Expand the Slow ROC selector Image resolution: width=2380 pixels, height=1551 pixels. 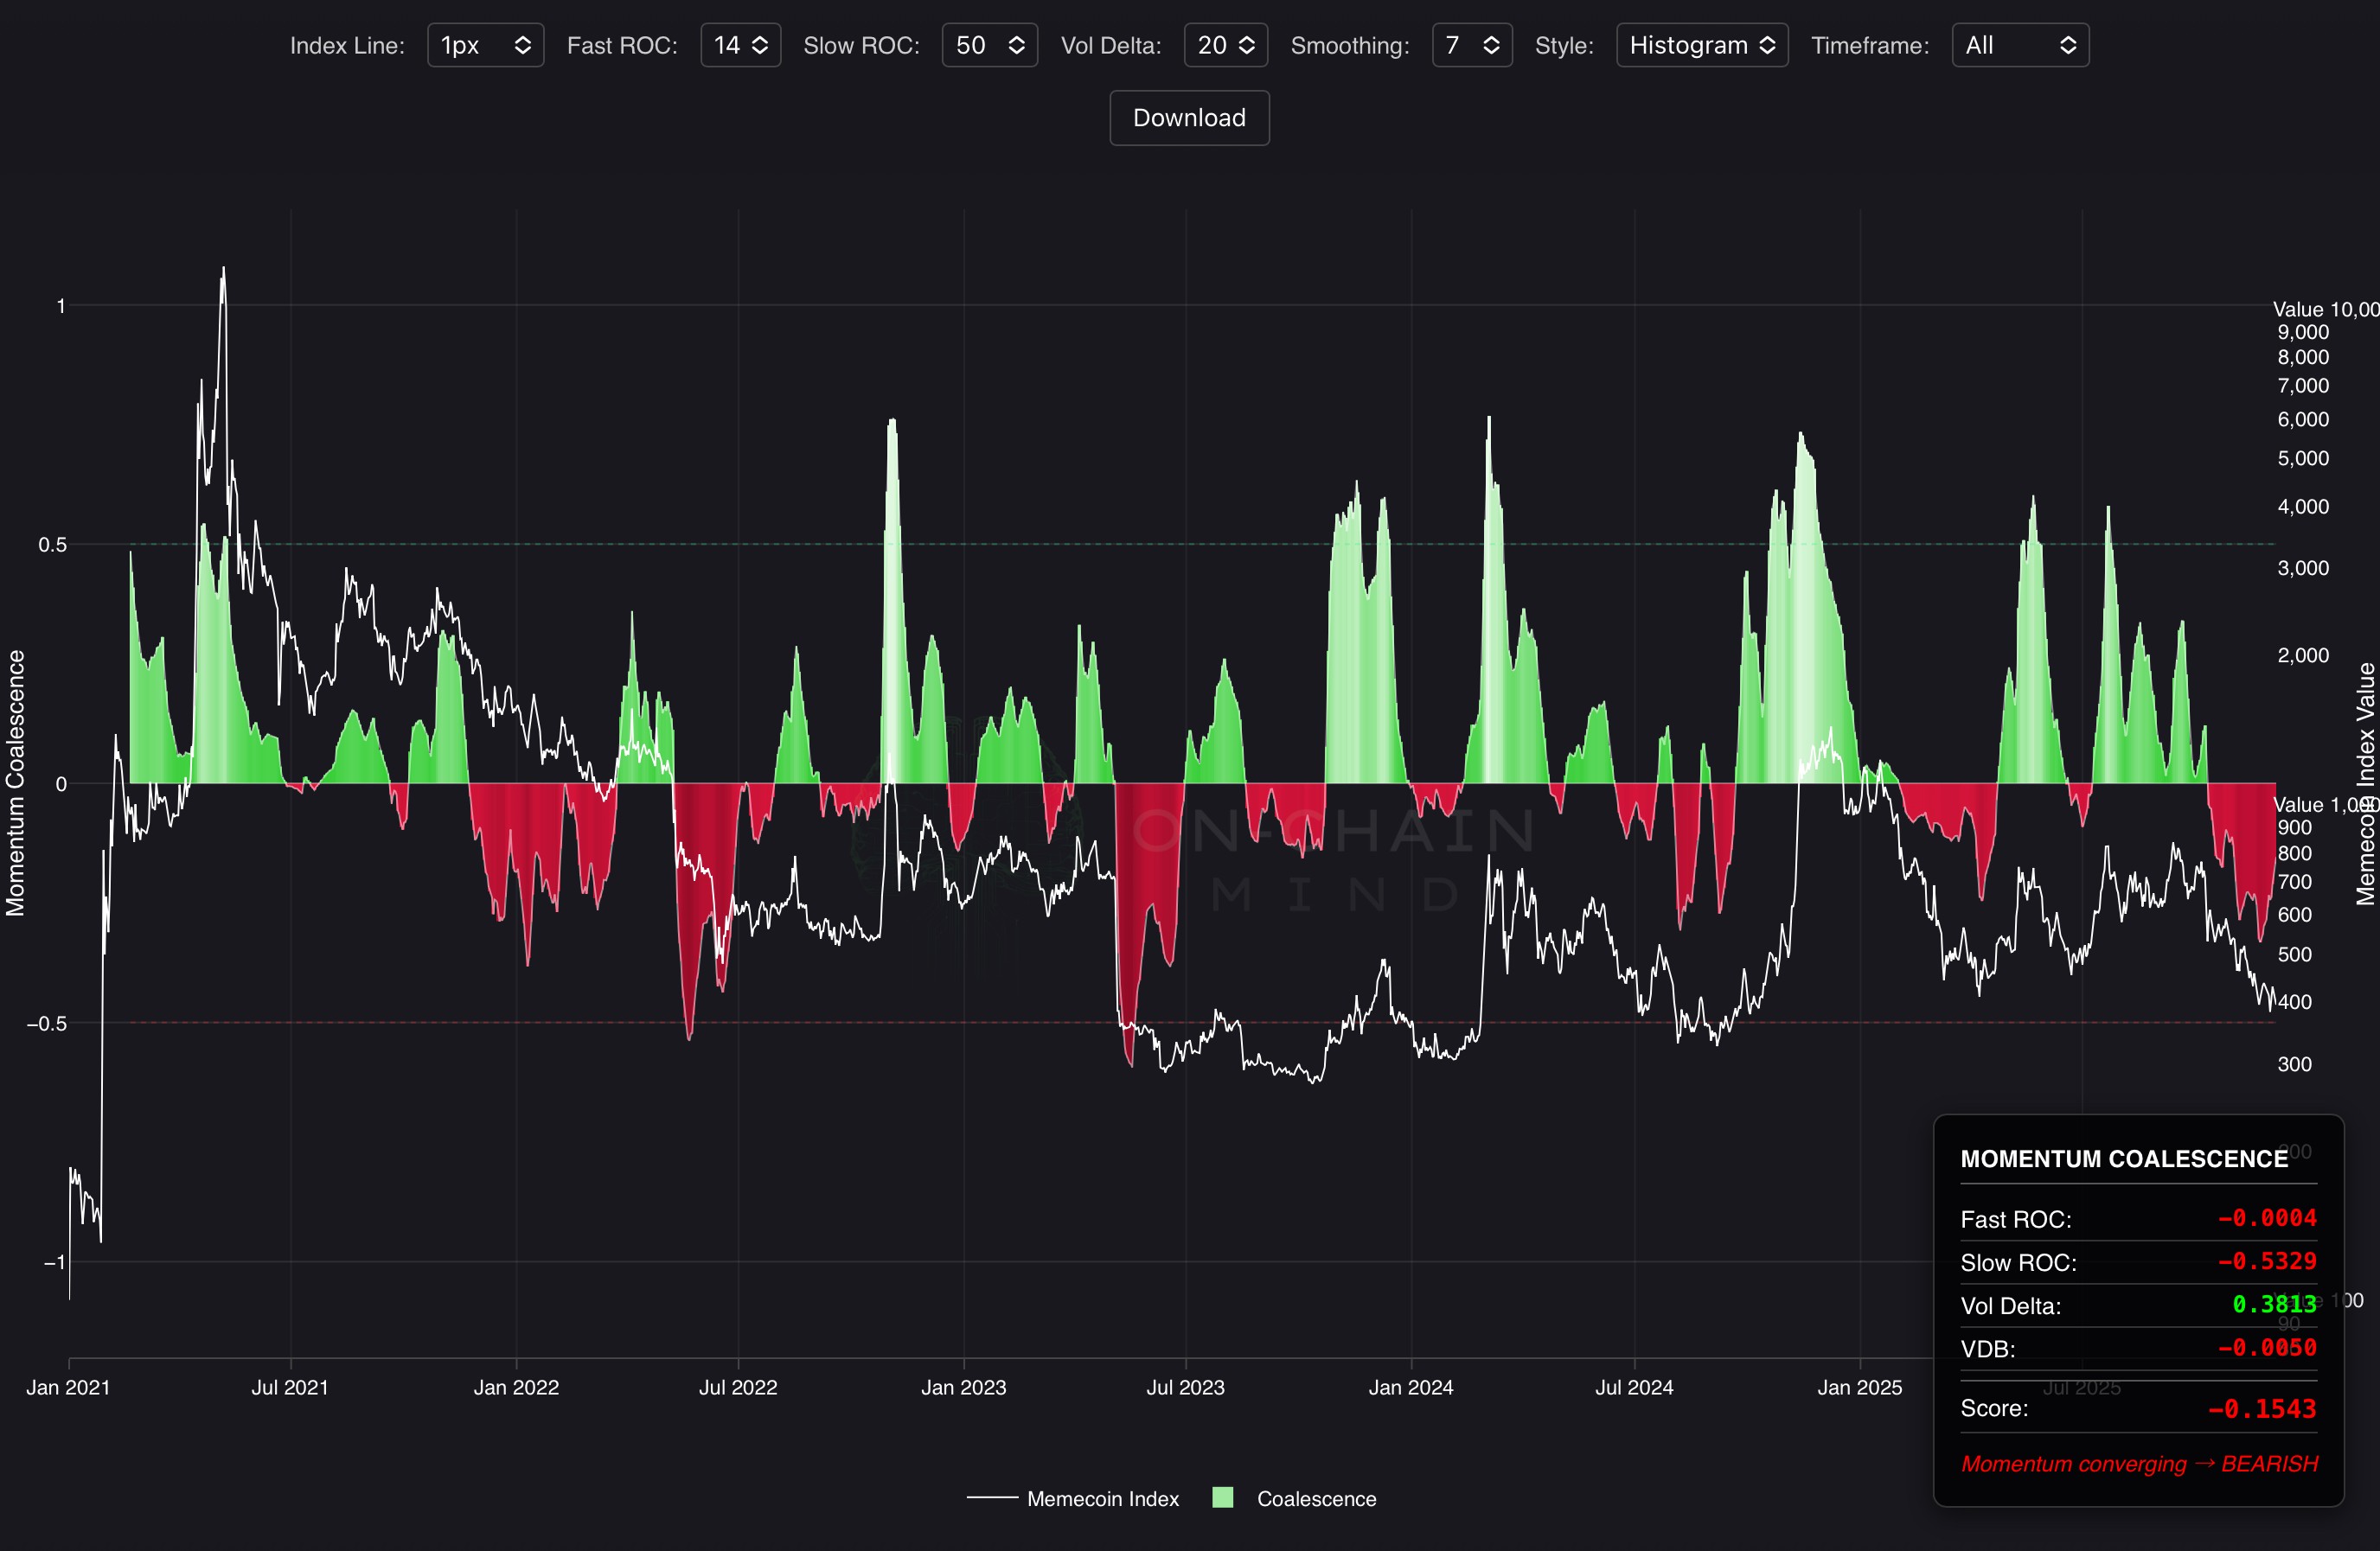click(989, 45)
